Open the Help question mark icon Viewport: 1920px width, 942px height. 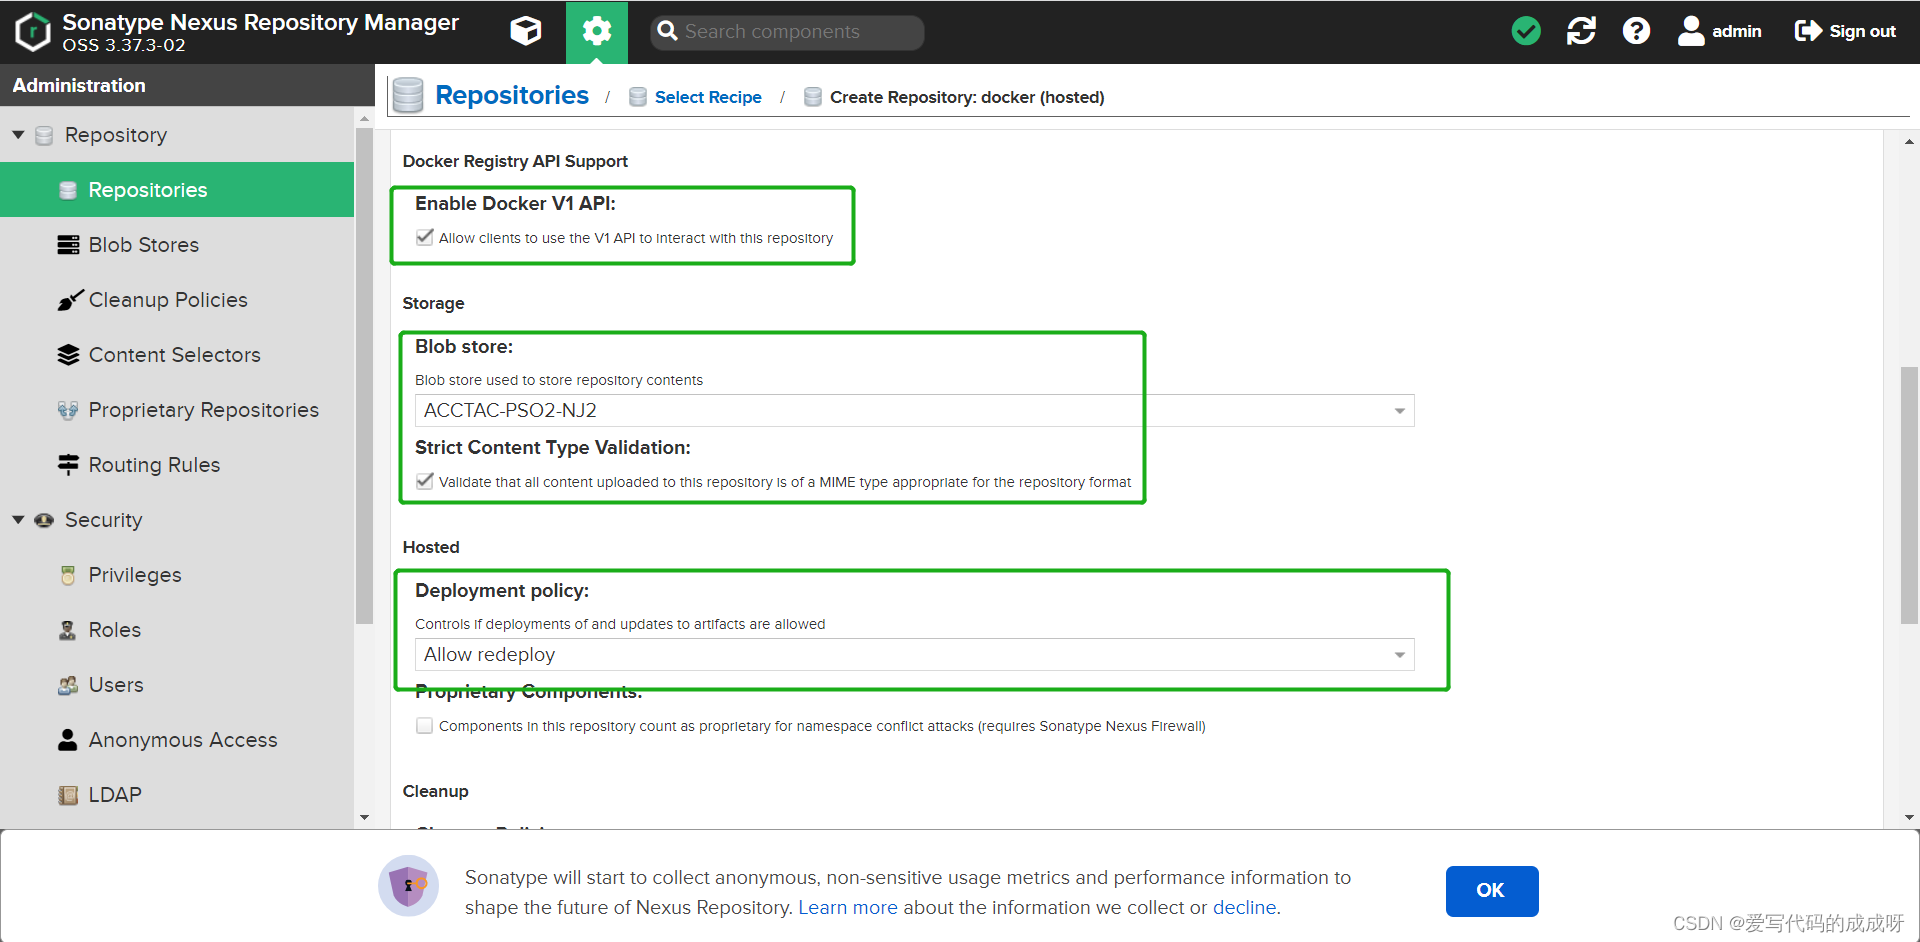pyautogui.click(x=1636, y=31)
